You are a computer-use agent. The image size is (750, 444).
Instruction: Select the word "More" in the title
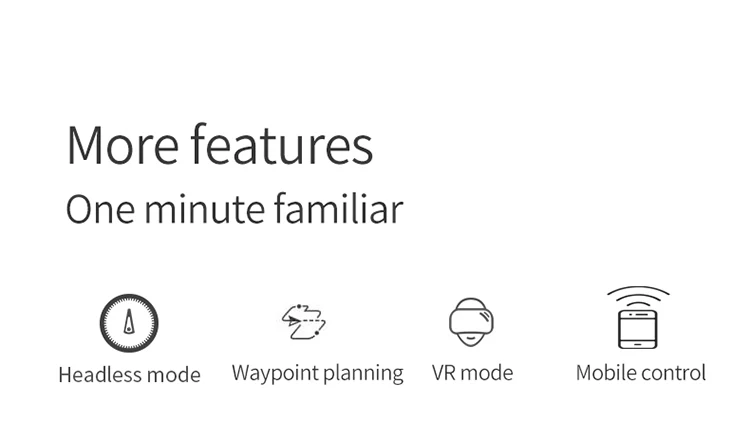point(123,145)
